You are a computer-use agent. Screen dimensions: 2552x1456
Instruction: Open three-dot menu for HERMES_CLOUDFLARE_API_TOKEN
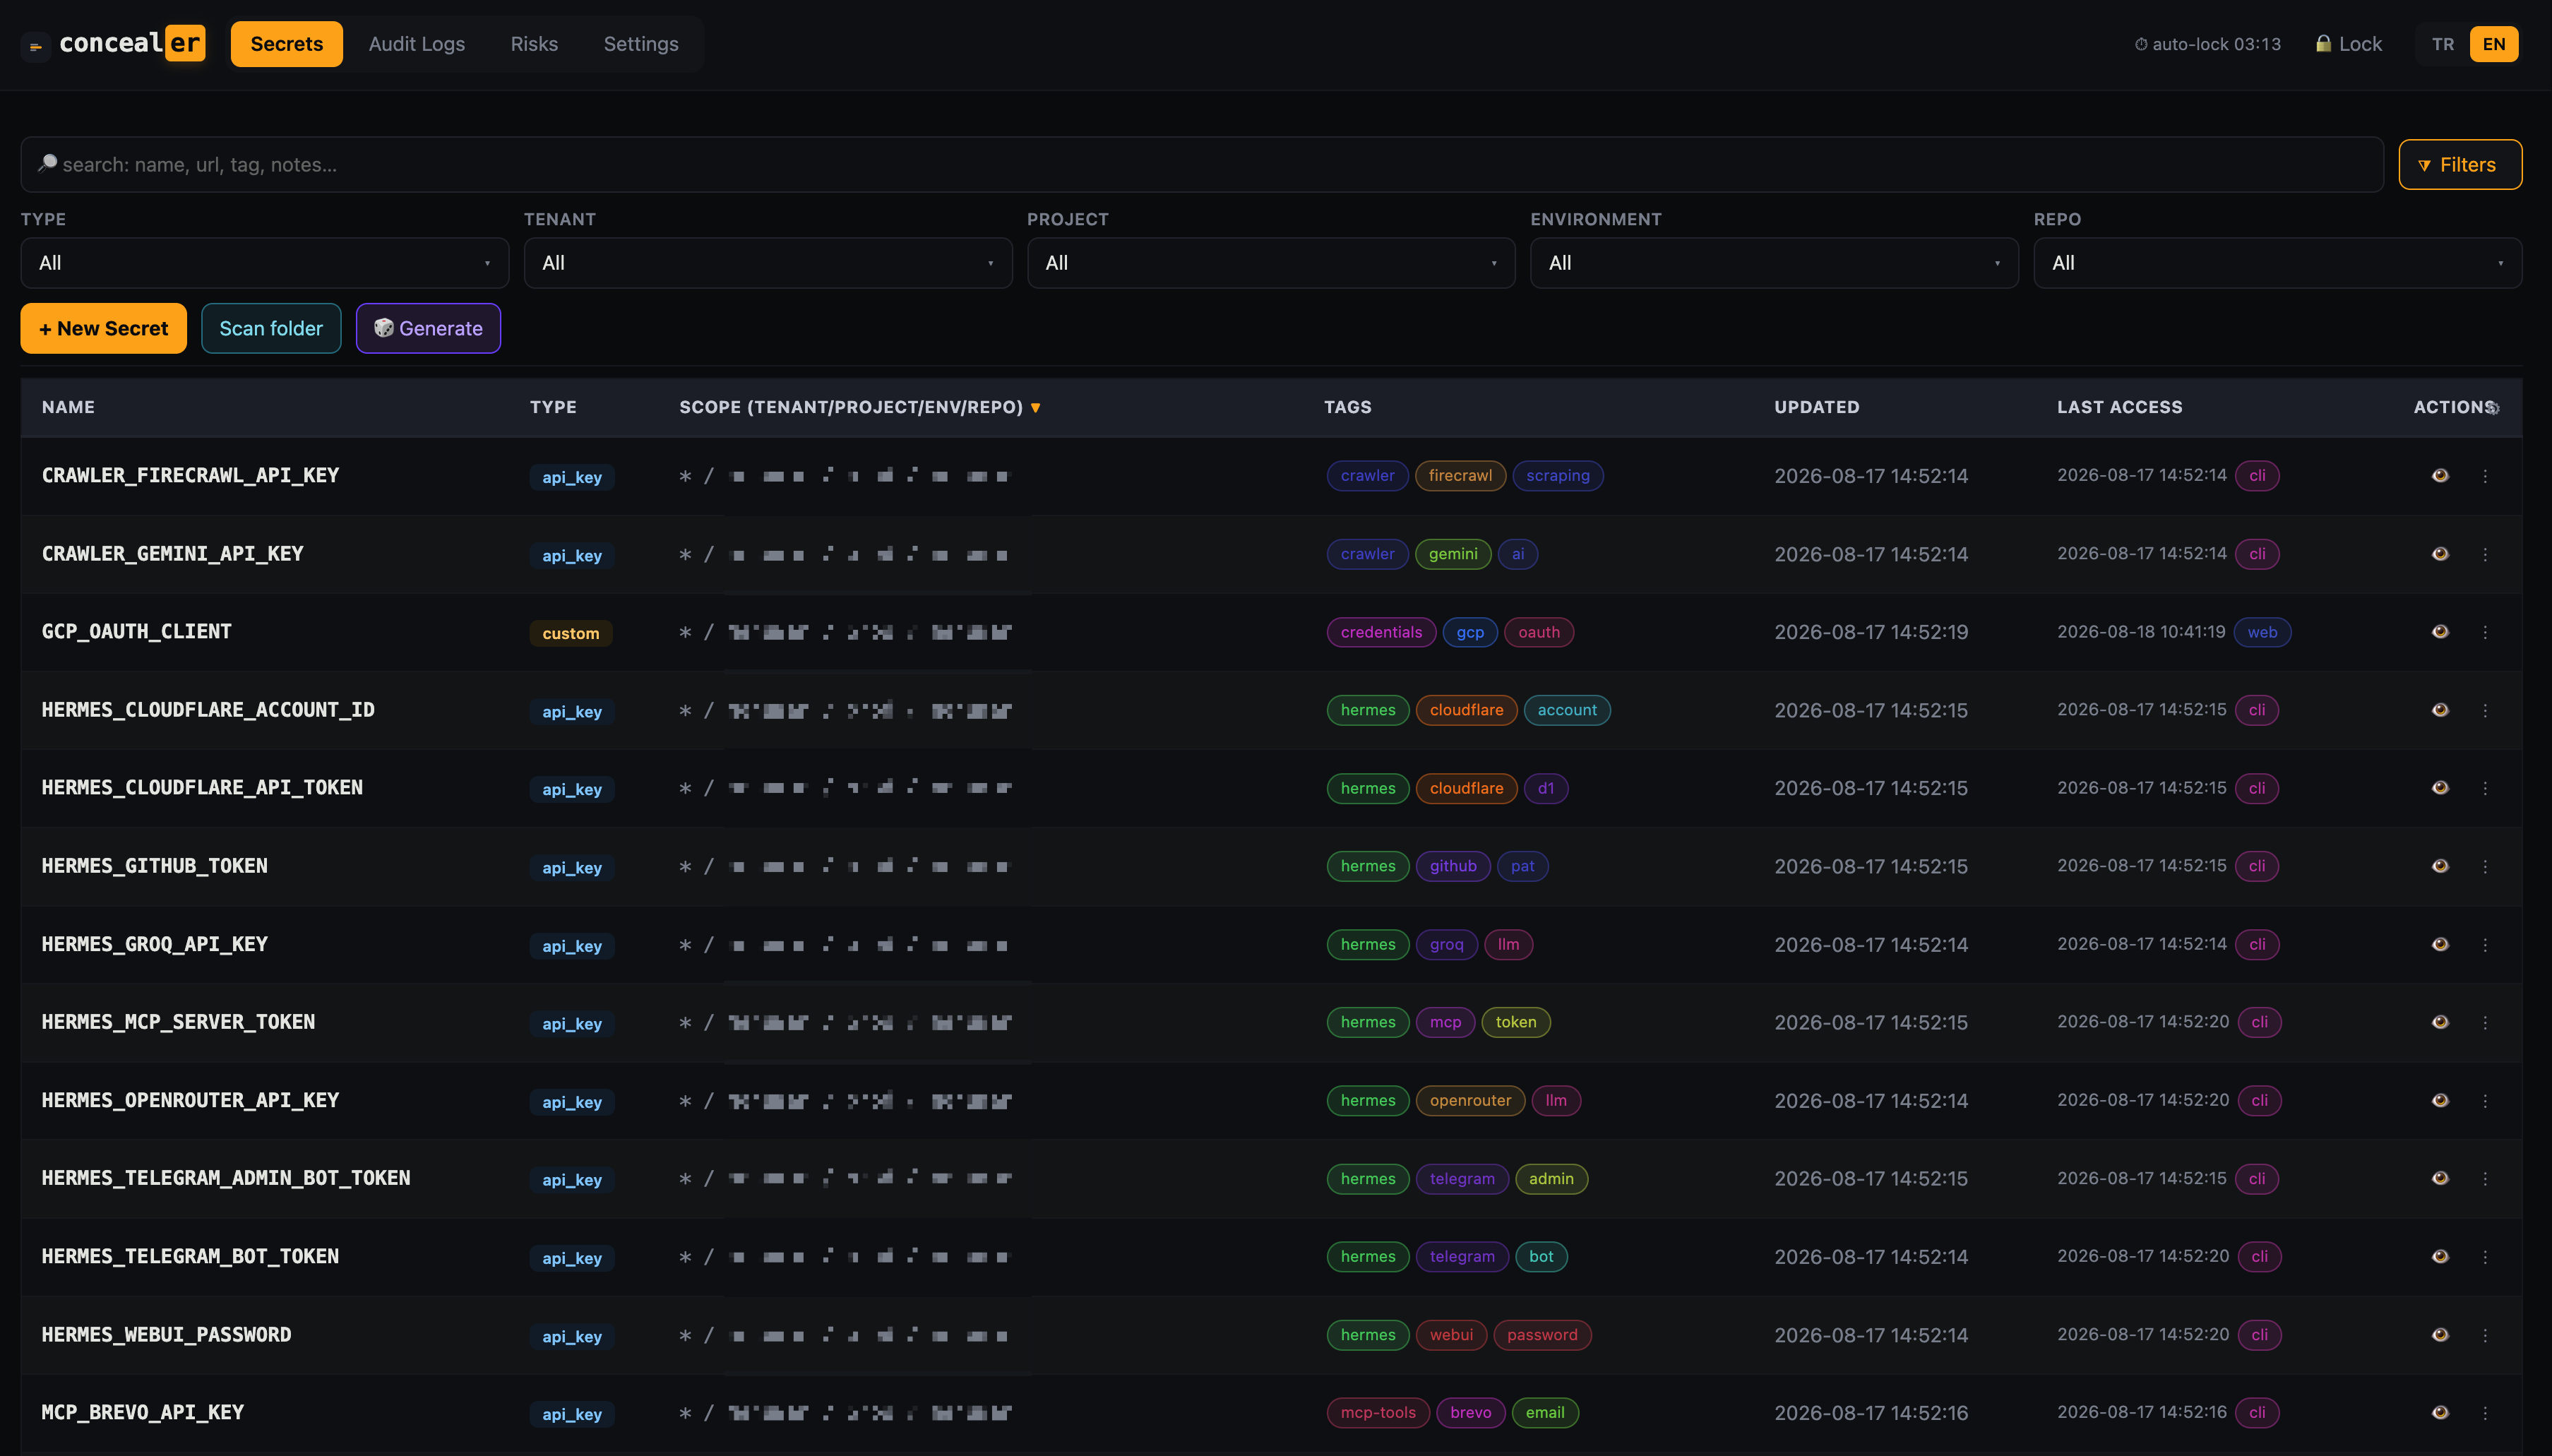[2485, 788]
